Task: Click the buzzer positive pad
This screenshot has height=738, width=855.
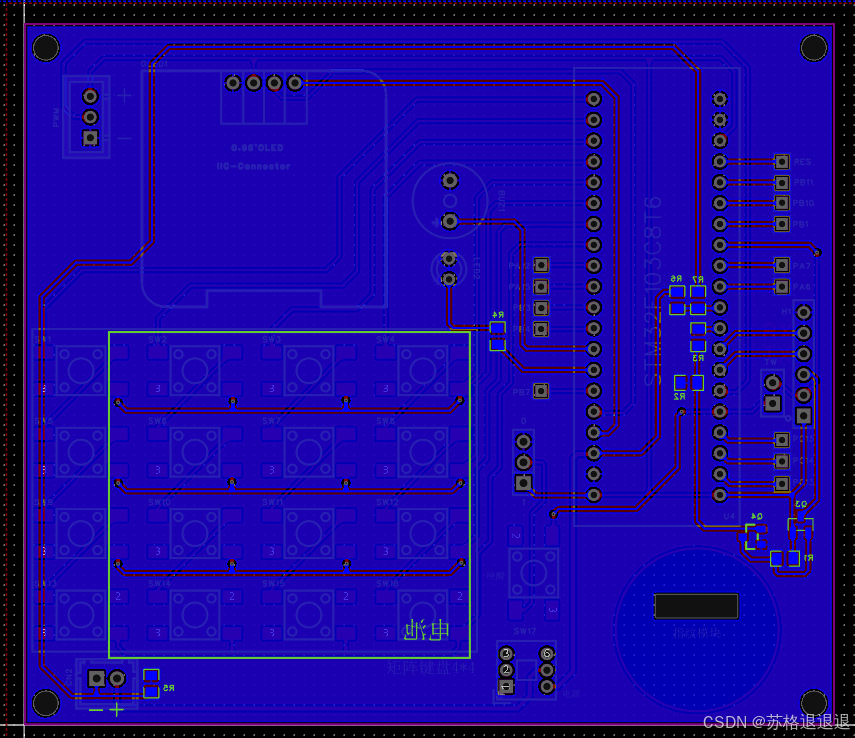Action: pyautogui.click(x=449, y=221)
